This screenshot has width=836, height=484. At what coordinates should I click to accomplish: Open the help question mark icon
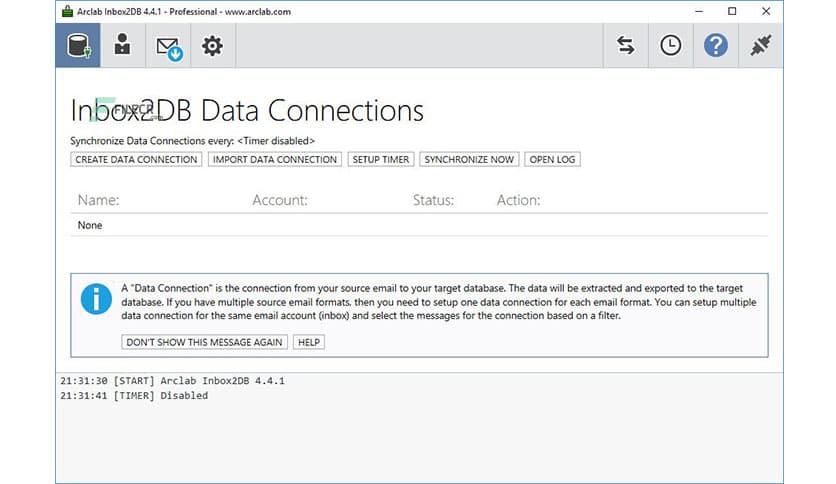(x=716, y=45)
